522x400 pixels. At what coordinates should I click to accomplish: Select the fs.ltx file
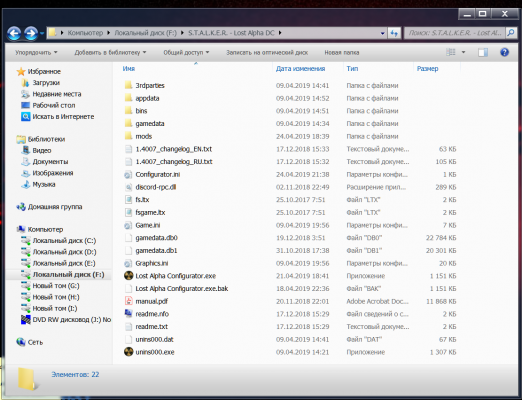tap(142, 200)
